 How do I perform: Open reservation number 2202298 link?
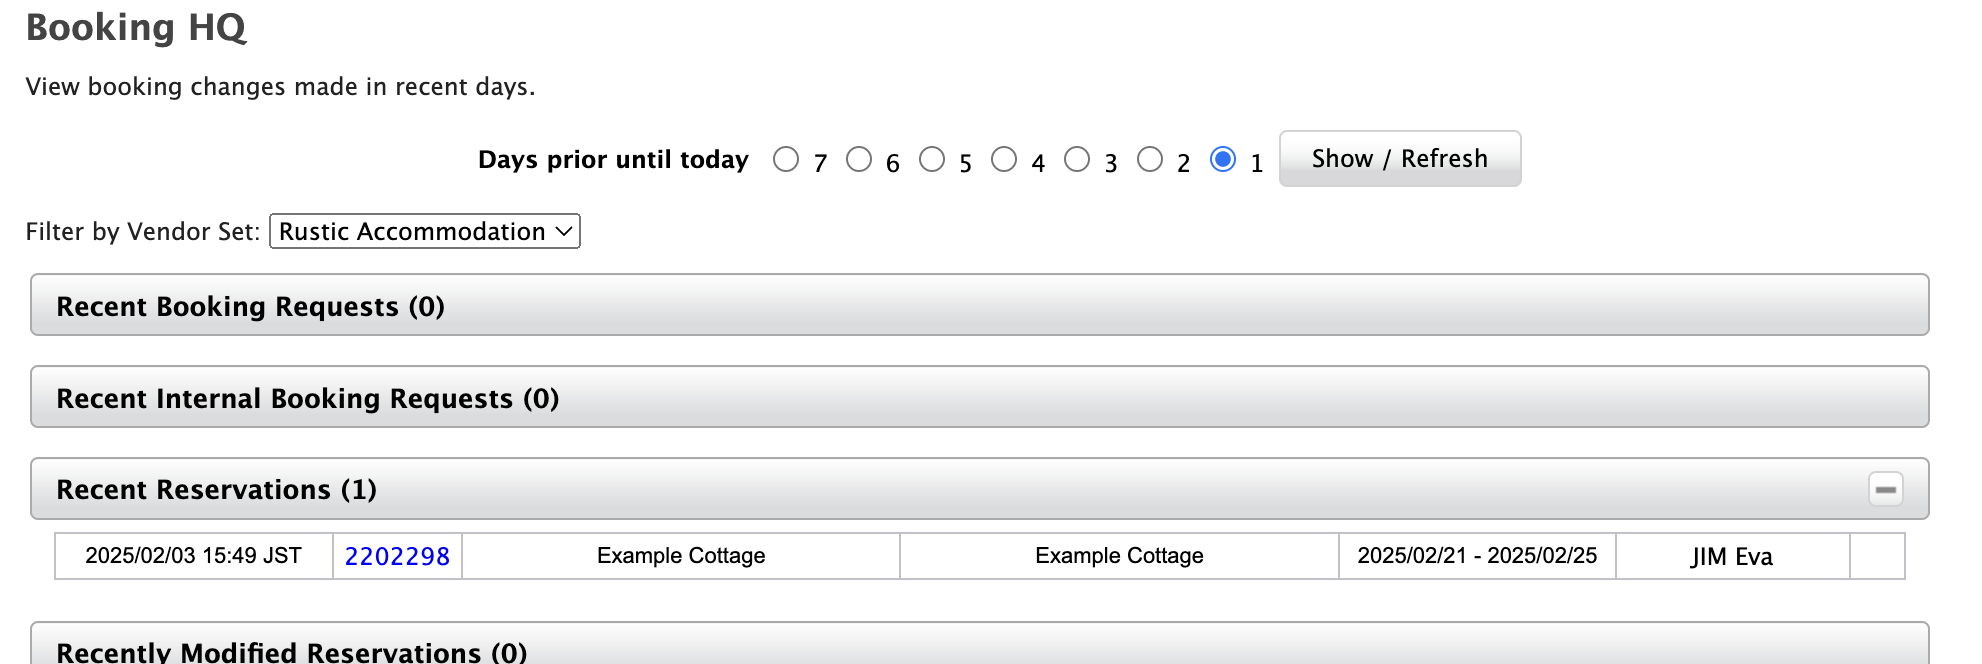397,556
